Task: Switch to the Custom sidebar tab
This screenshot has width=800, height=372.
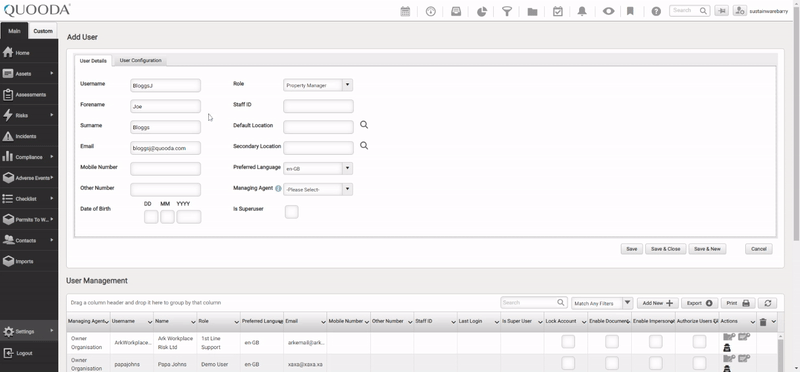Action: click(x=43, y=31)
